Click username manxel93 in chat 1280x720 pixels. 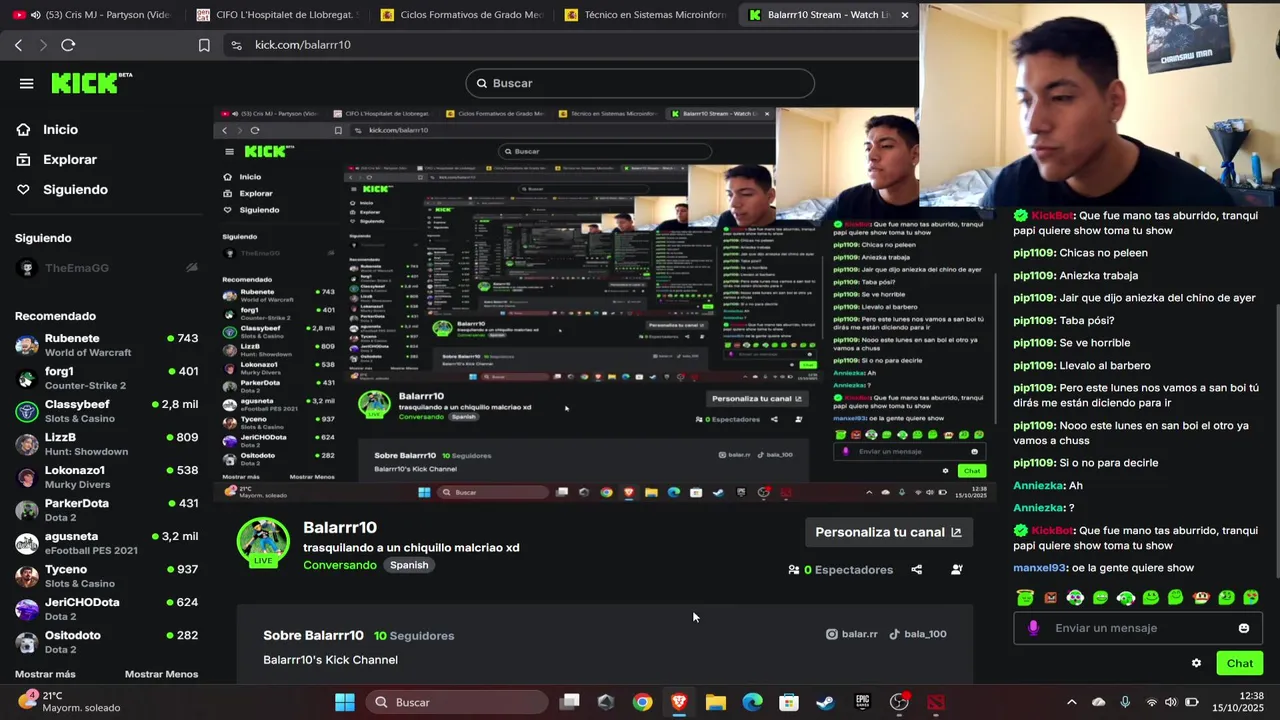pyautogui.click(x=1040, y=568)
